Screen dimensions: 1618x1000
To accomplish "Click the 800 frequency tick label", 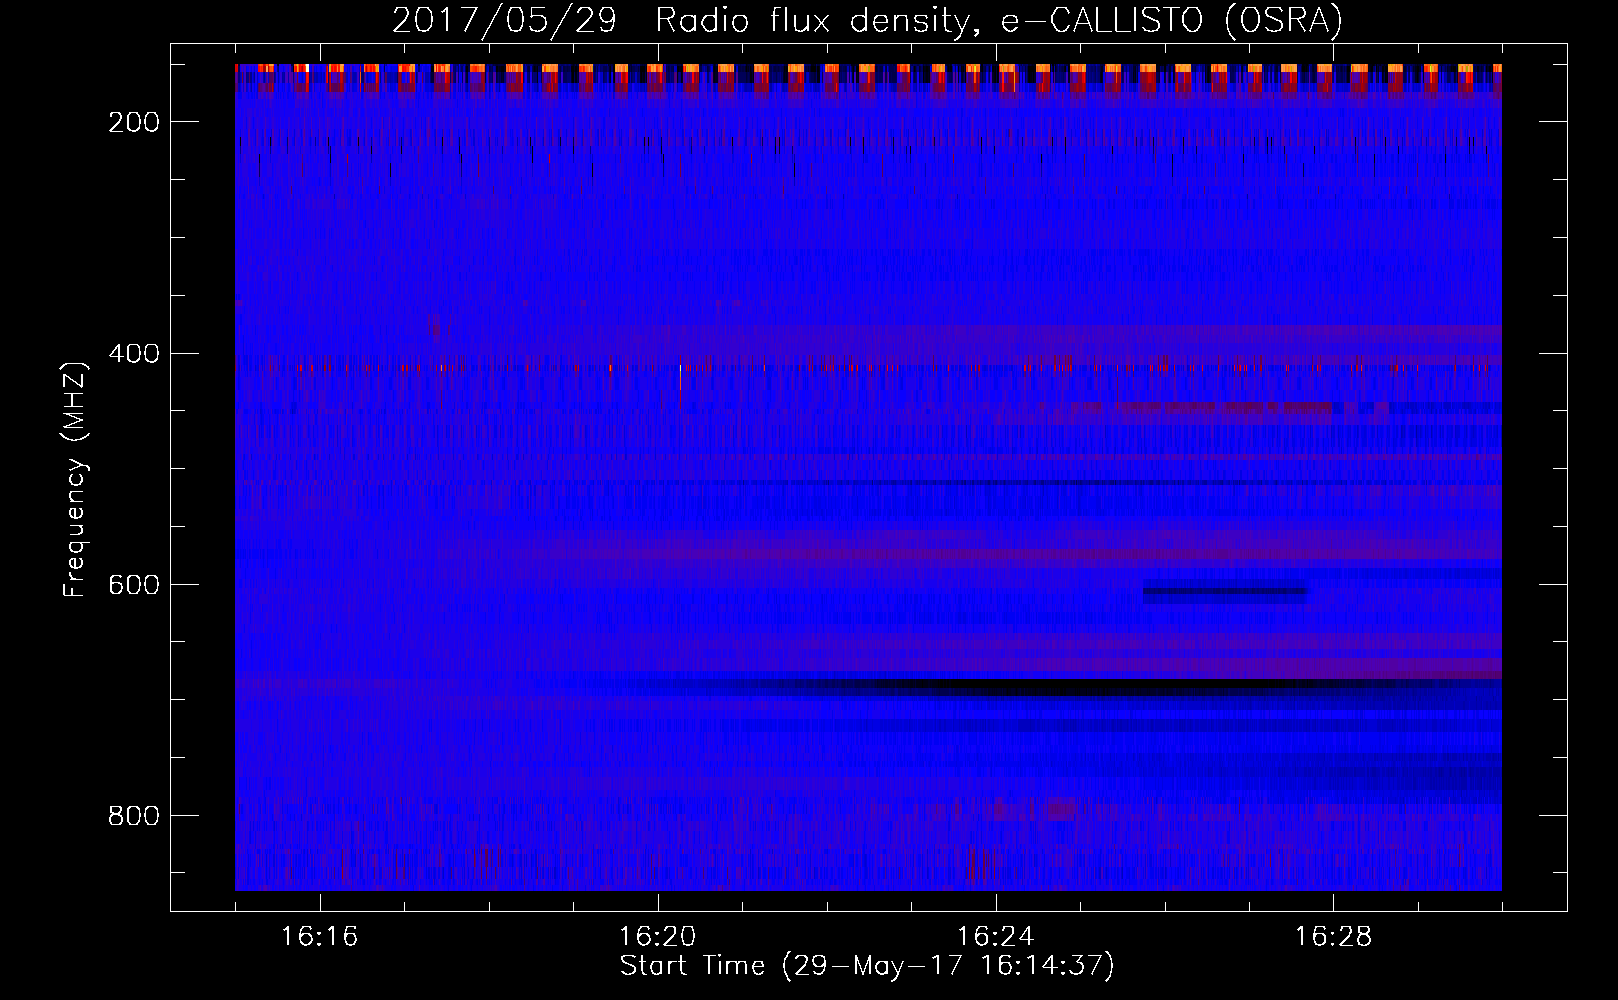I will coord(133,815).
